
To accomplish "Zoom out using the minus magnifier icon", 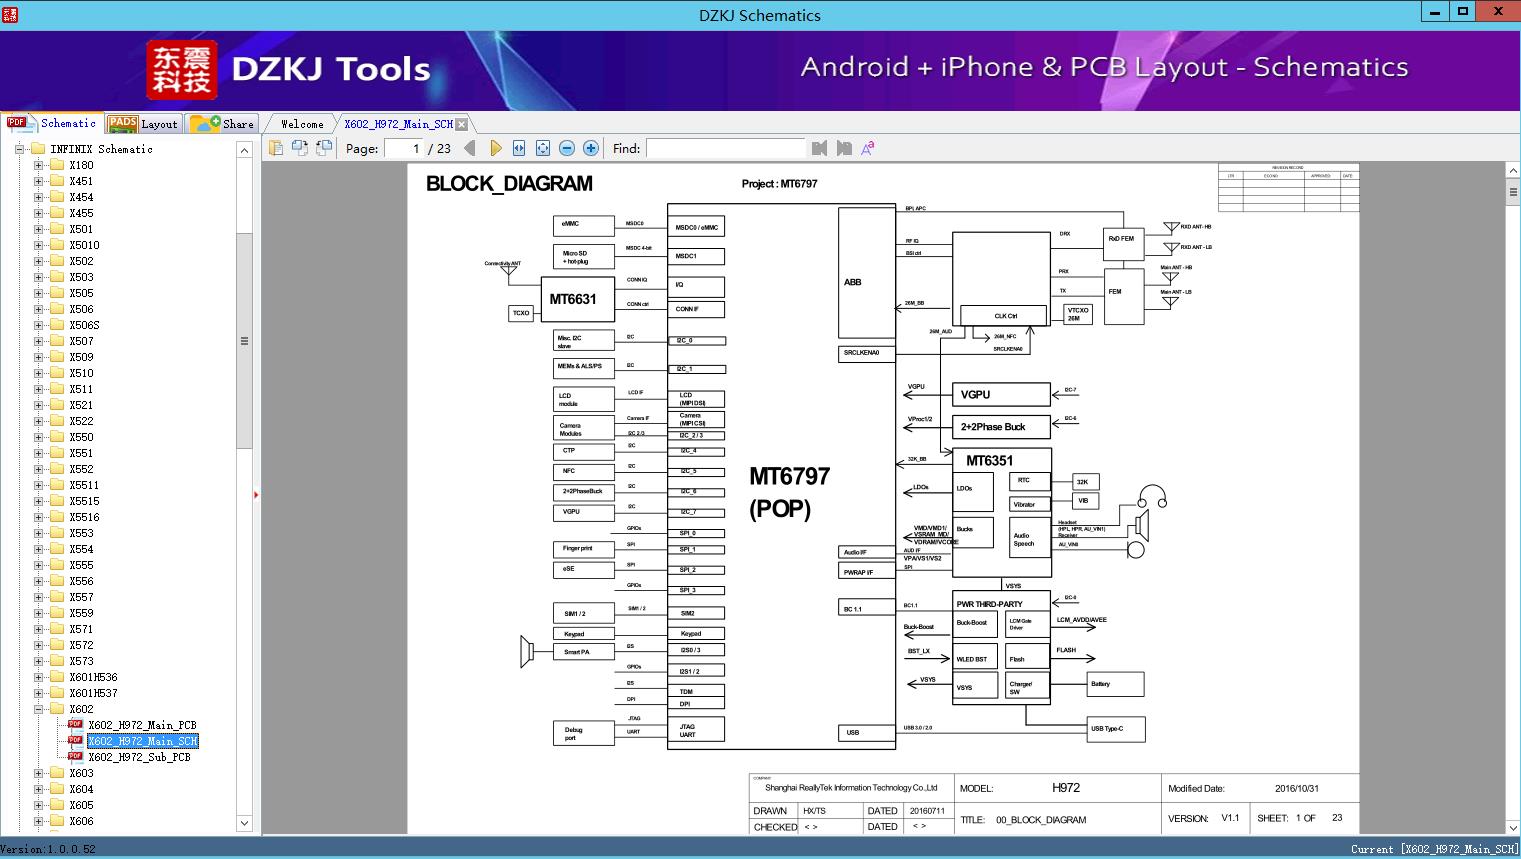I will 566,147.
